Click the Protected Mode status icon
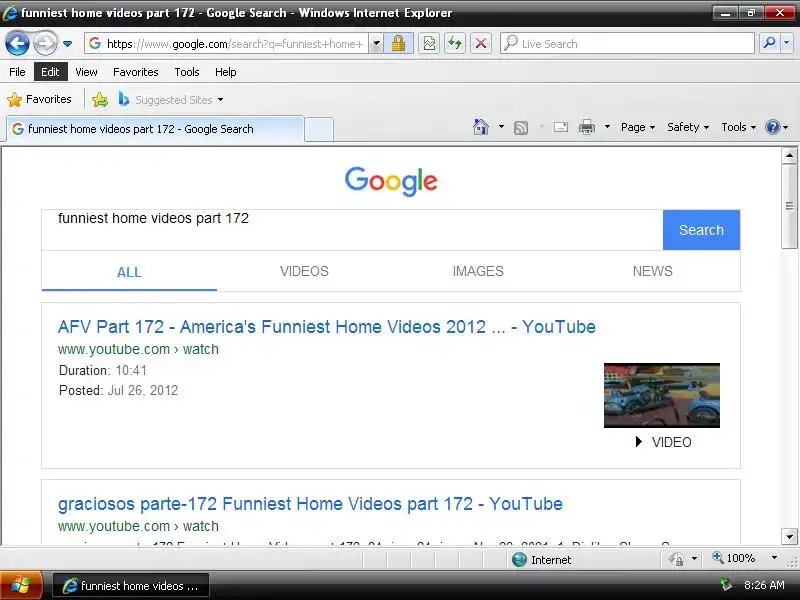The height and width of the screenshot is (600, 800). (677, 559)
